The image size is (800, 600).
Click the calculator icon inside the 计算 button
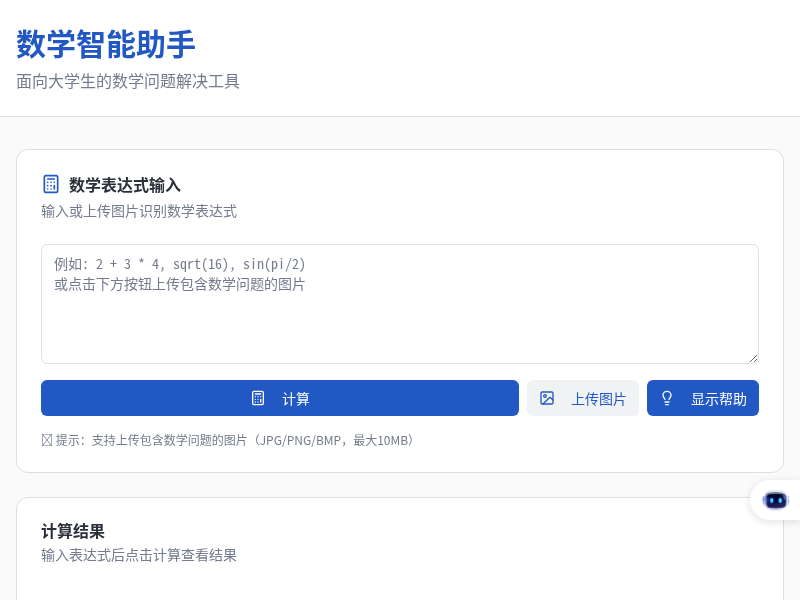[259, 397]
